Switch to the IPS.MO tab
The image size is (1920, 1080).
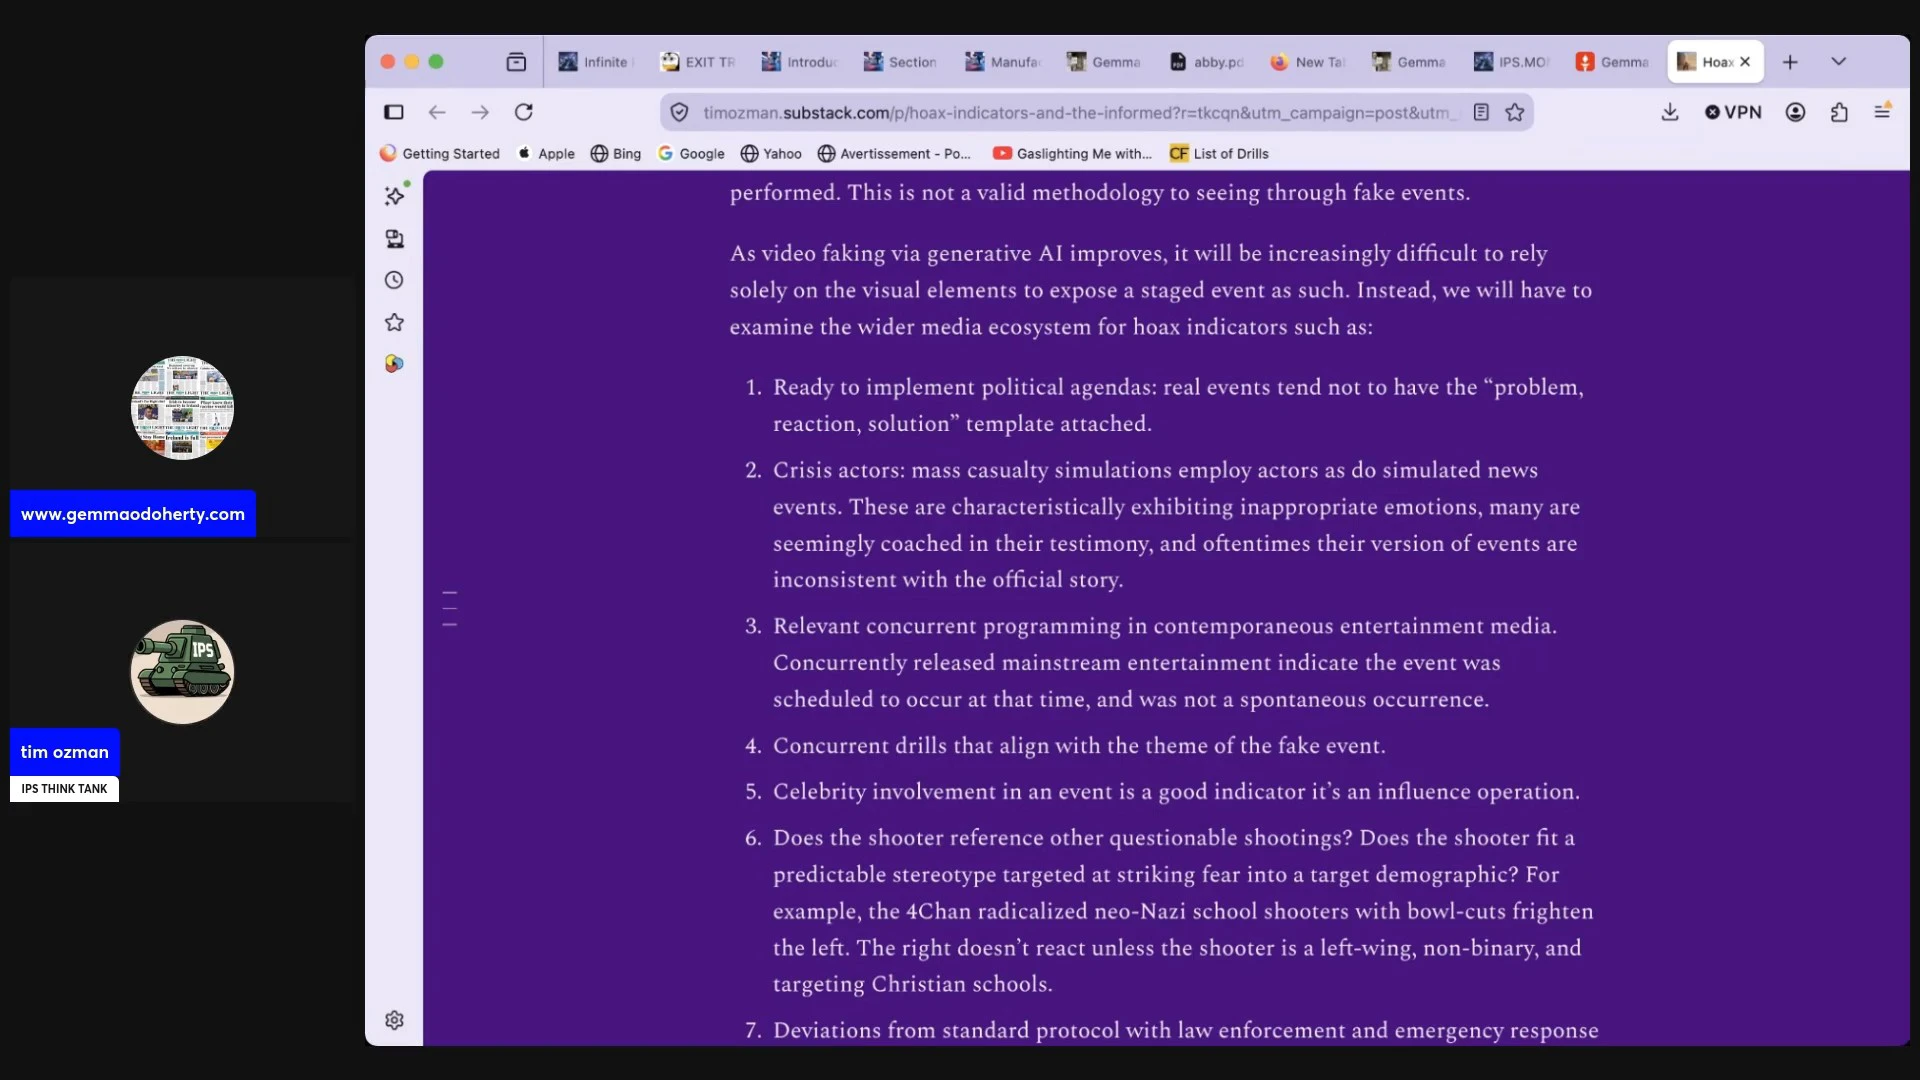1512,62
